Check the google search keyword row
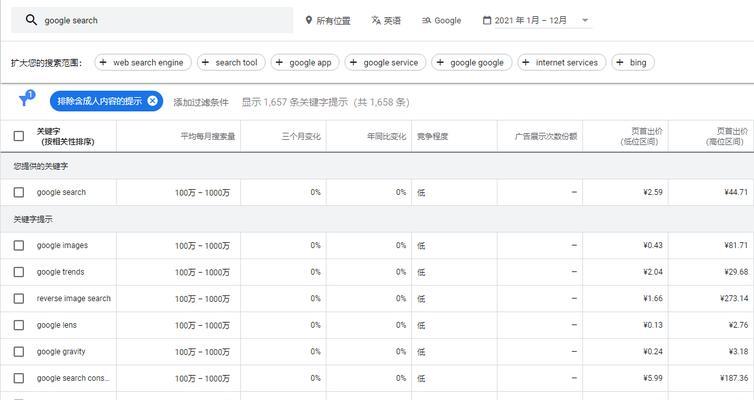The image size is (754, 400). click(x=19, y=192)
